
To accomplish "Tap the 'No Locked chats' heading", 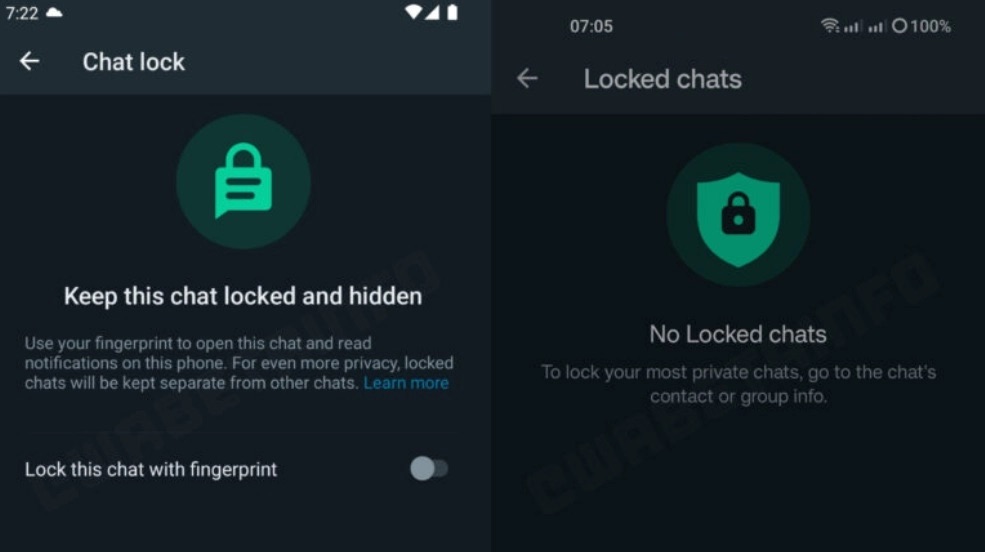I will coord(738,334).
